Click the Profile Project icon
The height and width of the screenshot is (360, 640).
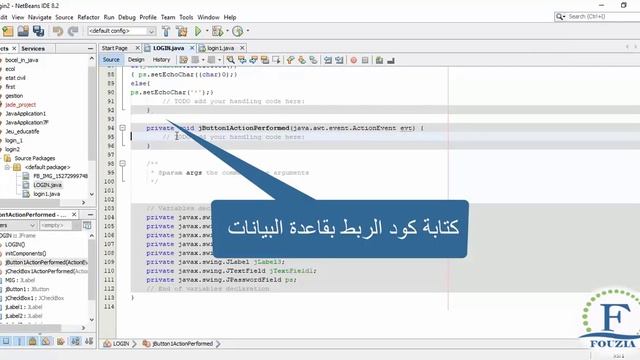pyautogui.click(x=238, y=31)
